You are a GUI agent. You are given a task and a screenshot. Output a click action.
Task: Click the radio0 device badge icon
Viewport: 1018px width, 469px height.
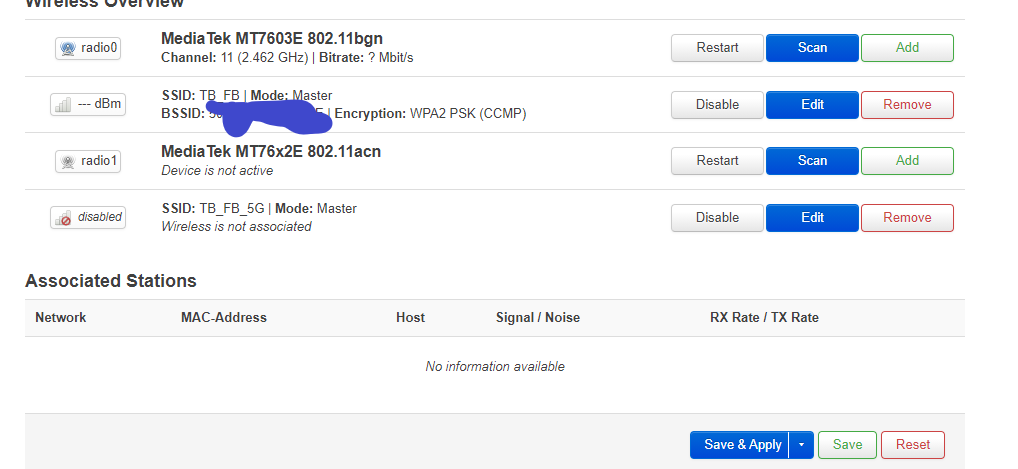[88, 48]
